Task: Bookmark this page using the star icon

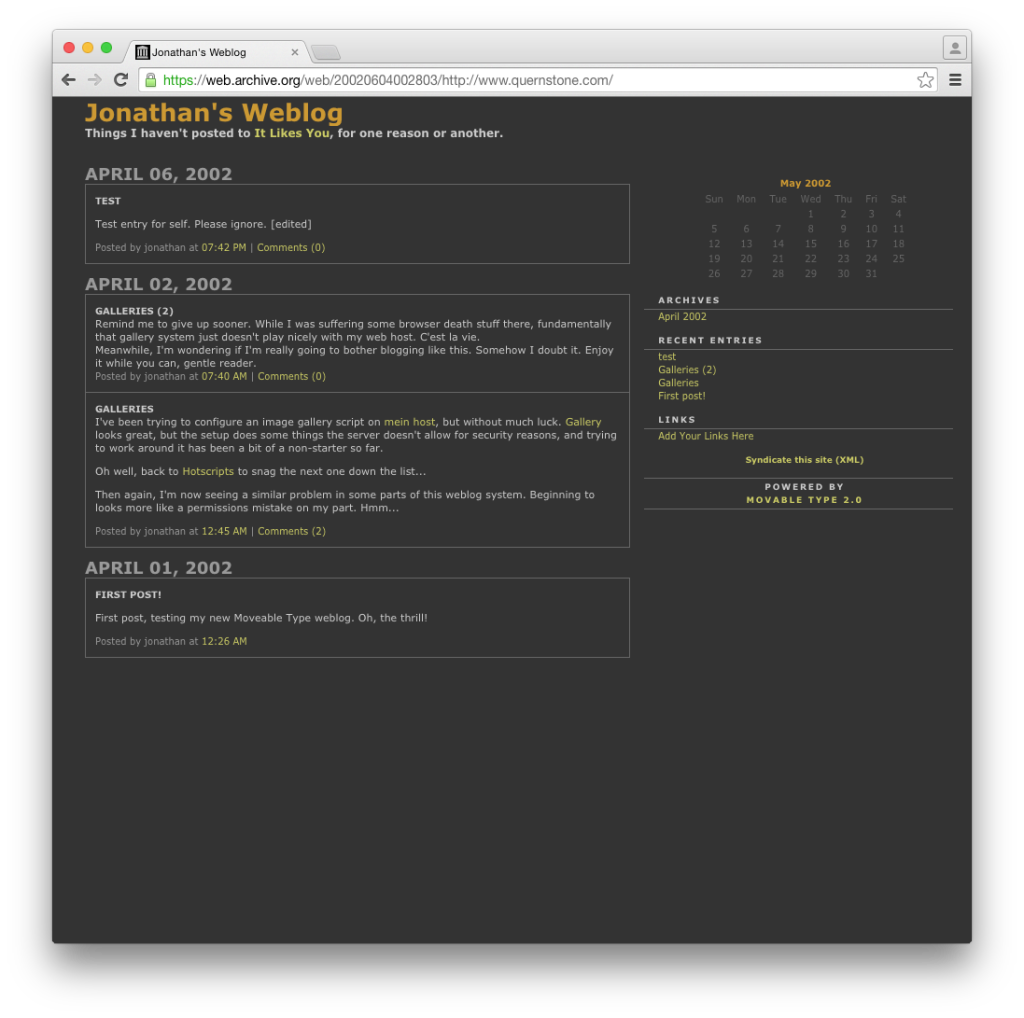Action: click(x=925, y=80)
